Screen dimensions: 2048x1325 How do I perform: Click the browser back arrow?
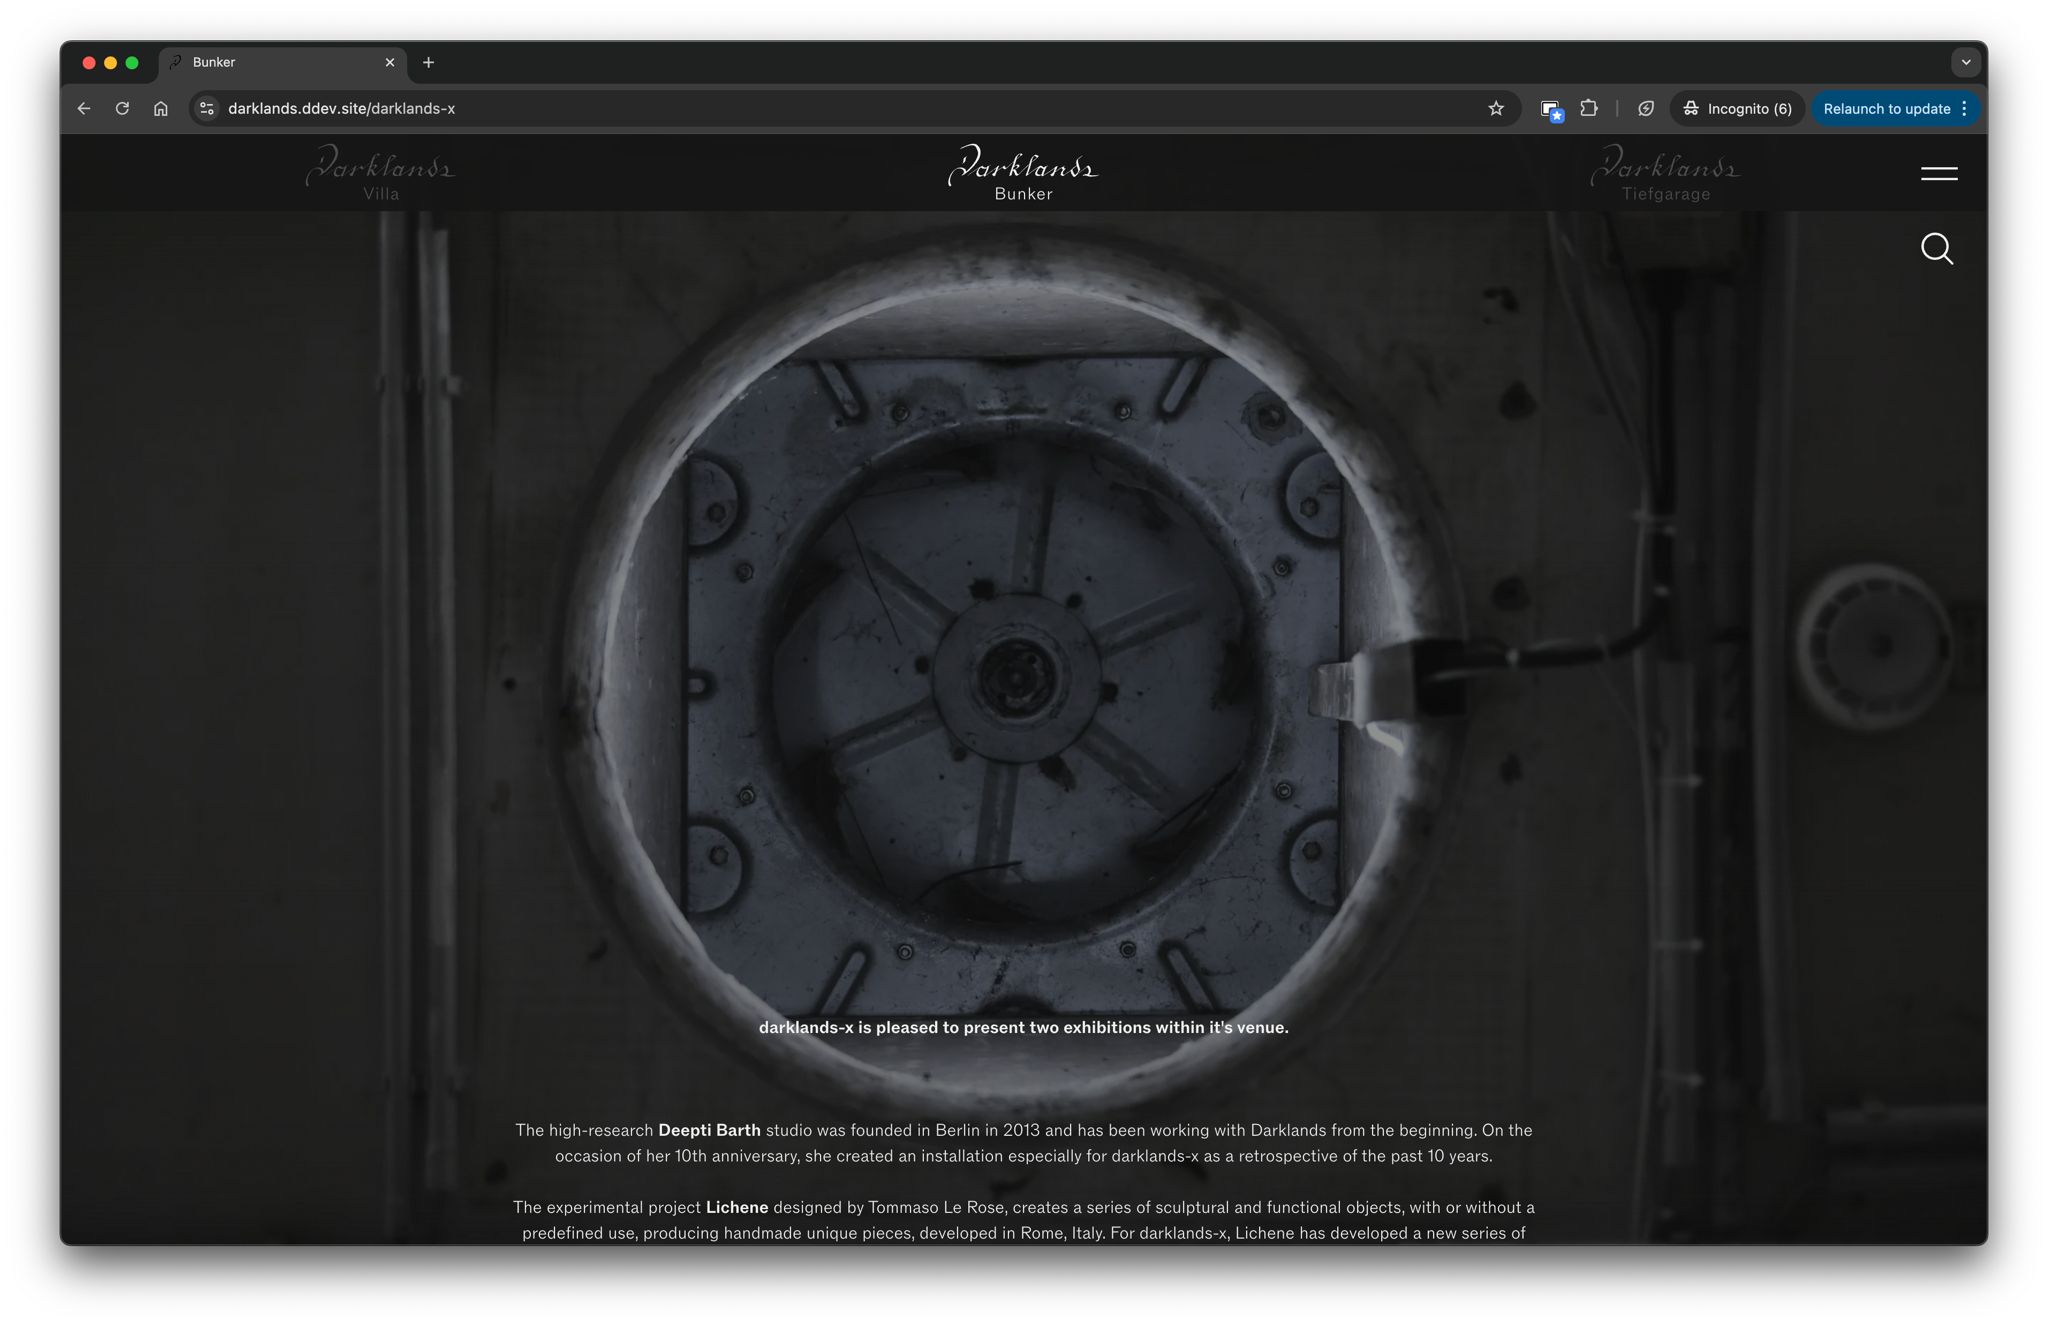[x=84, y=109]
